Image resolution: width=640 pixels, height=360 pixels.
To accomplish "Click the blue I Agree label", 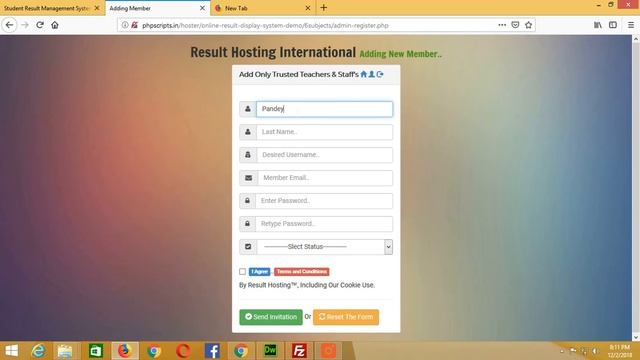I will [259, 271].
